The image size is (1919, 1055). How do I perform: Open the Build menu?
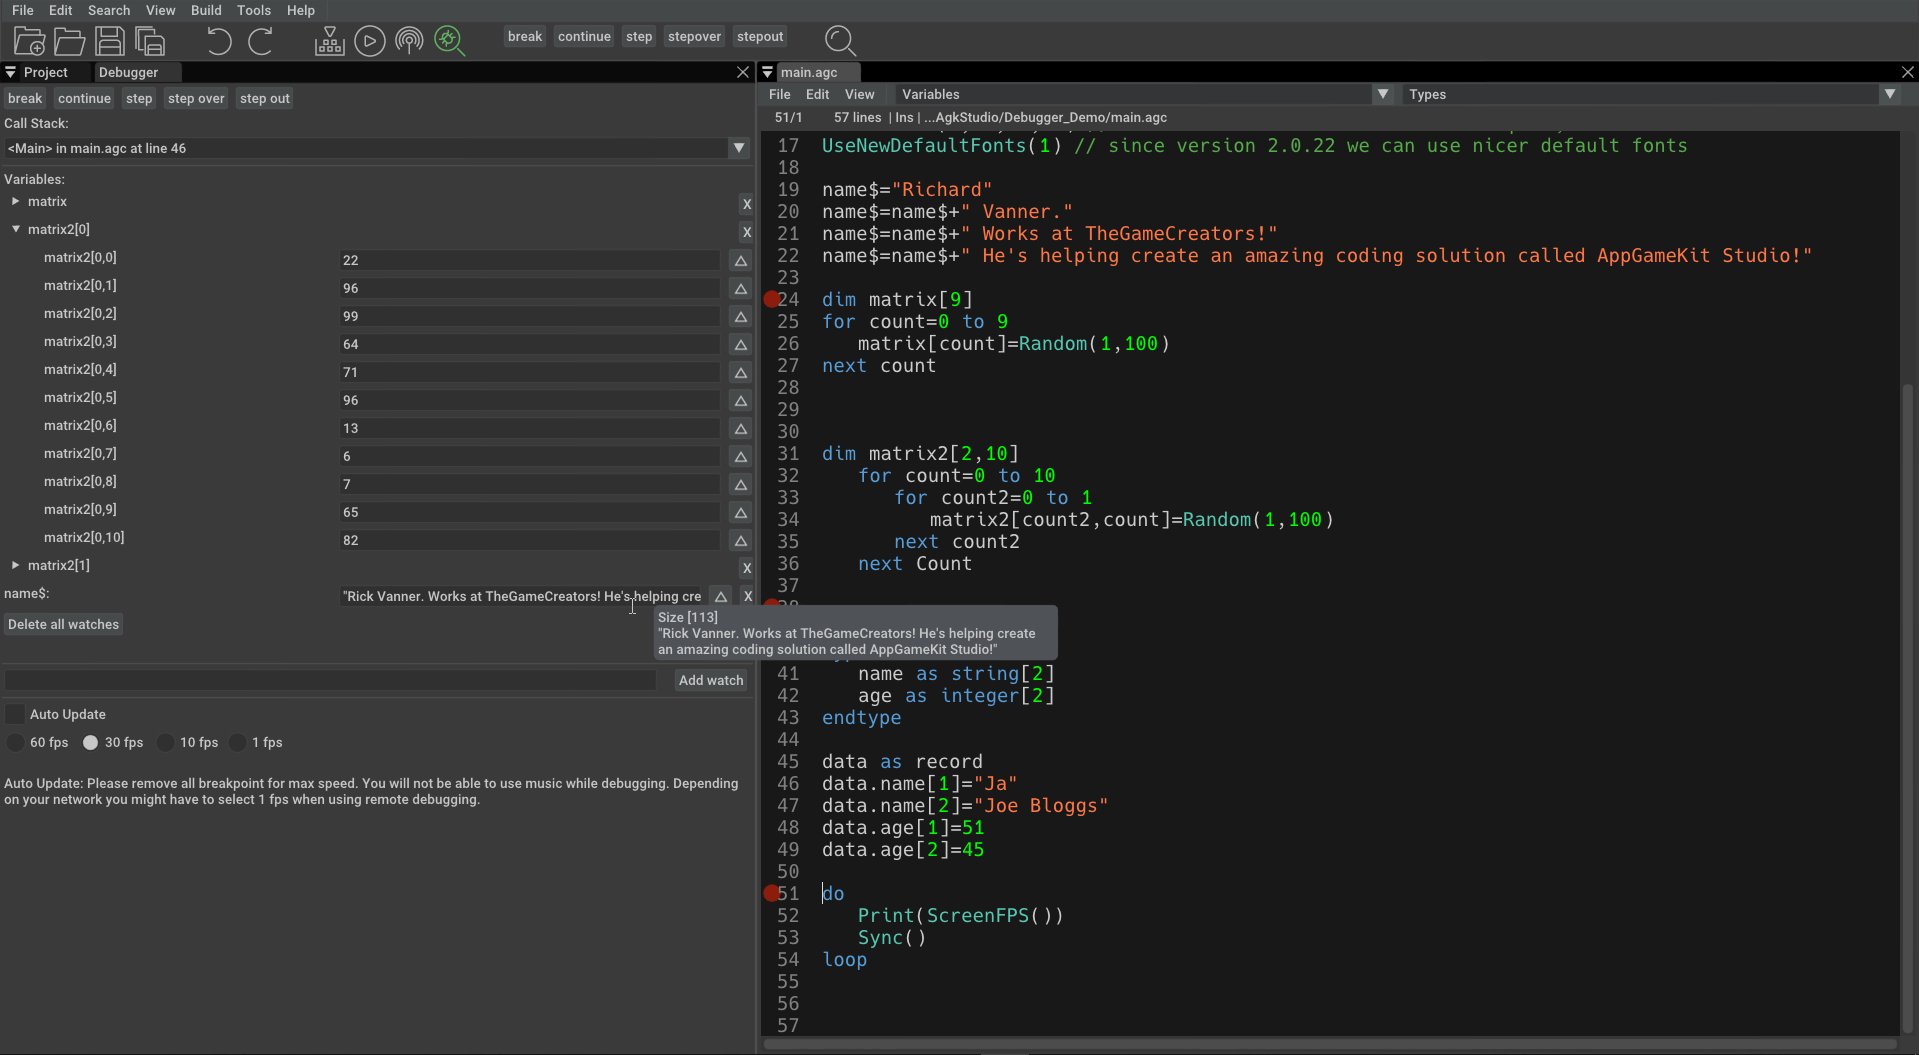tap(206, 10)
